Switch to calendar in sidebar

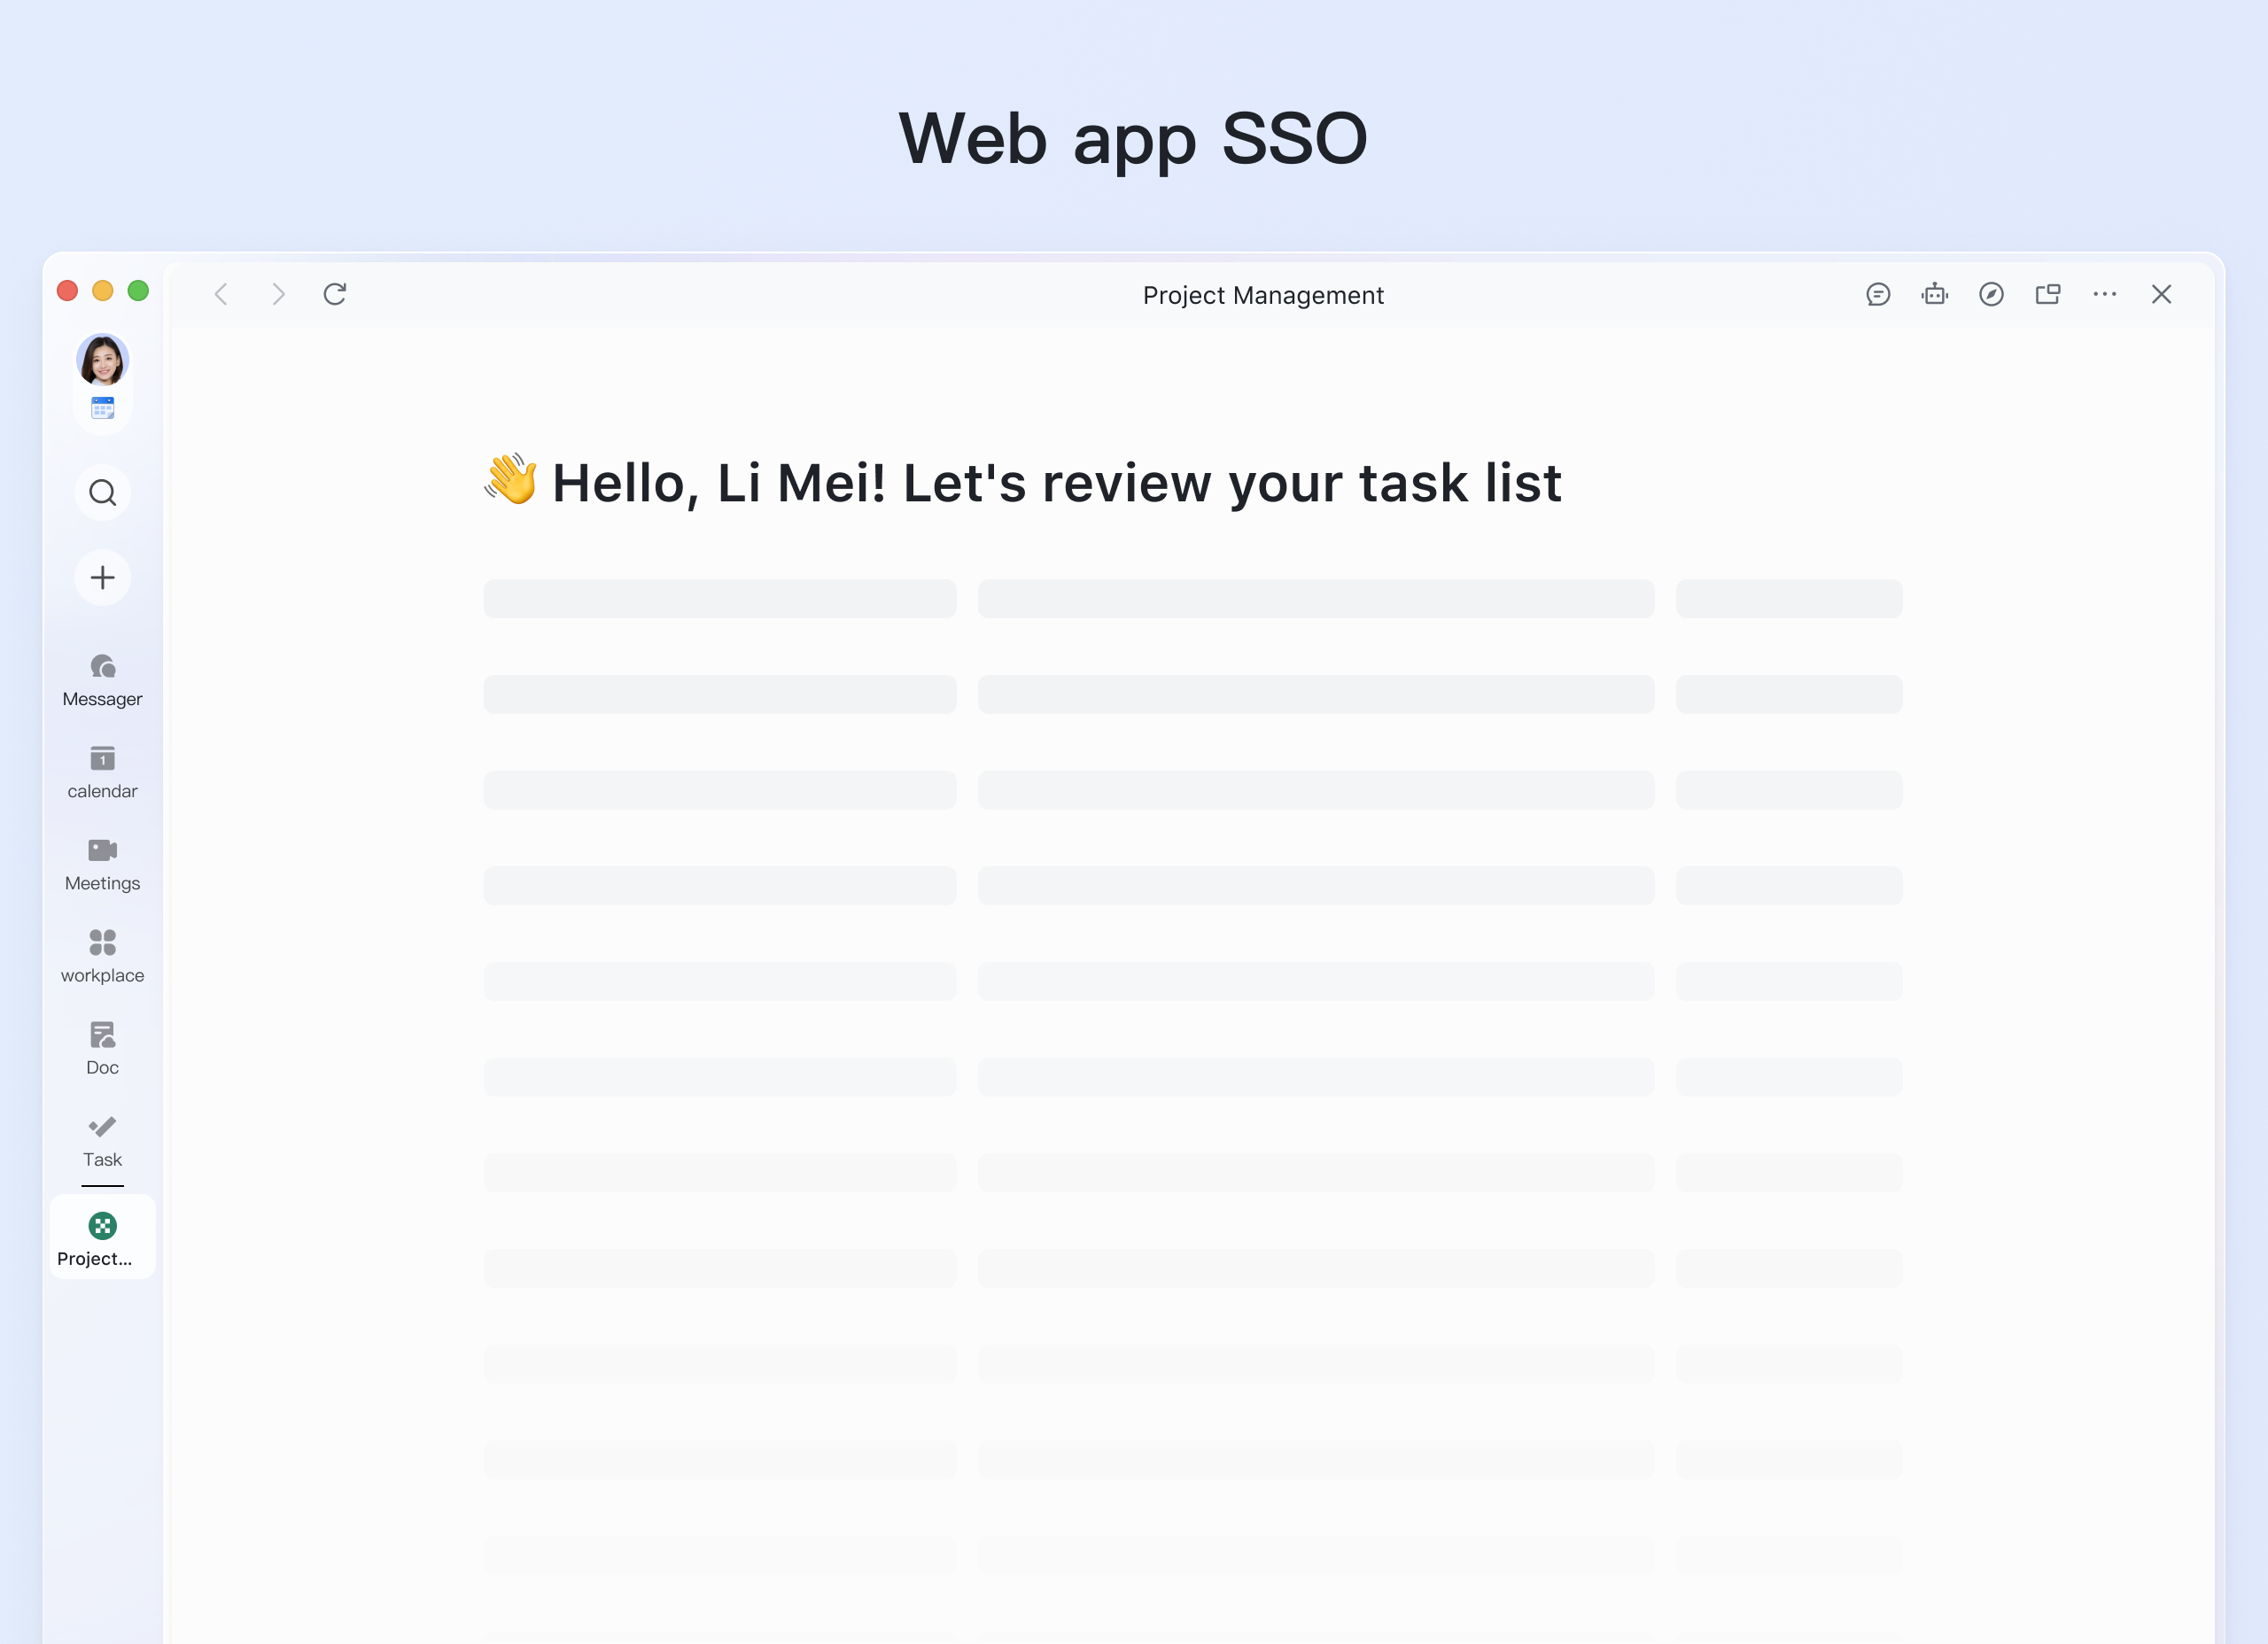(x=102, y=772)
